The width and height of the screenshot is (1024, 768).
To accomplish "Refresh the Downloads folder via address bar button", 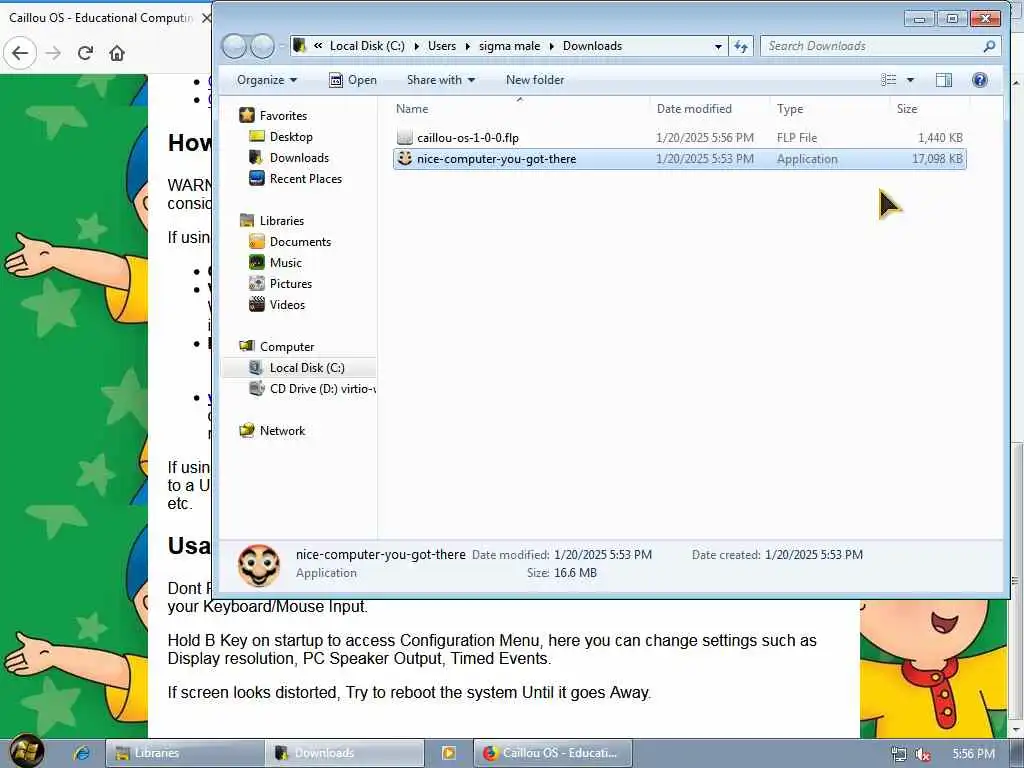I will 741,46.
